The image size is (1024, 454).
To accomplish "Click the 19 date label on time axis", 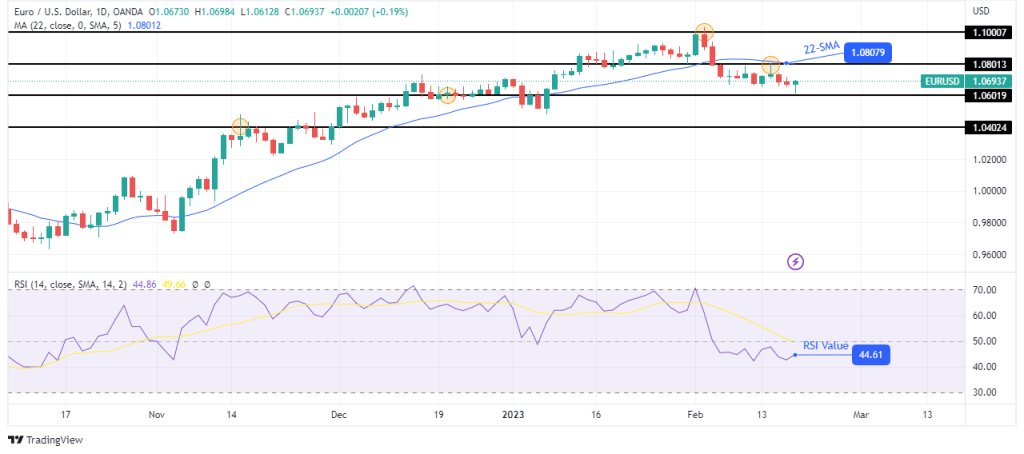I will click(439, 415).
